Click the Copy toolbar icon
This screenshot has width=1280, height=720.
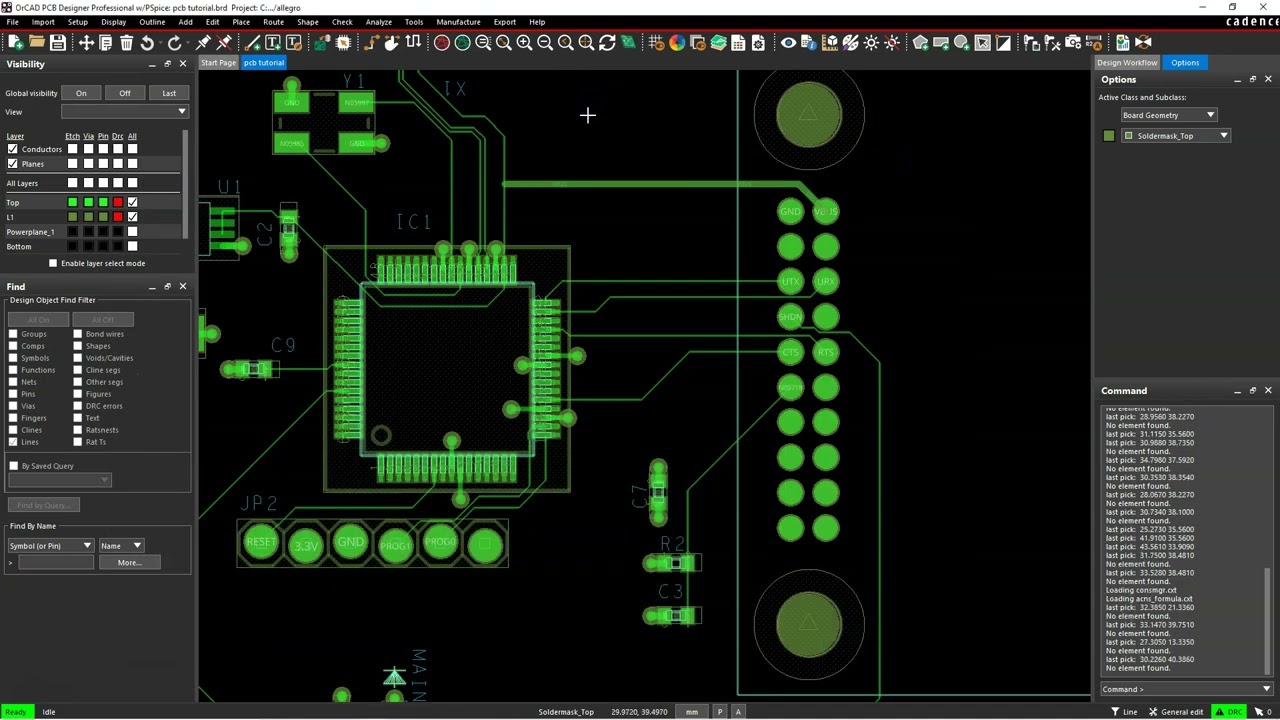click(106, 43)
